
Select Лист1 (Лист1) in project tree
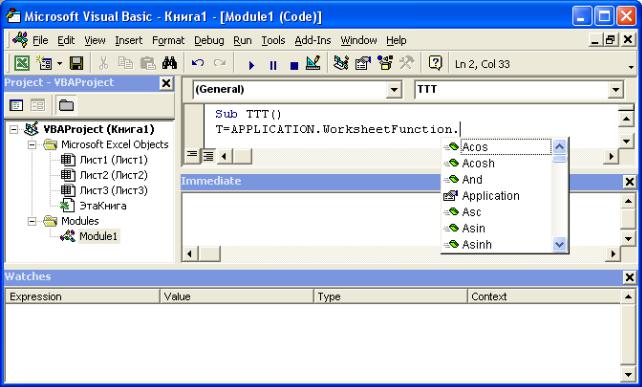point(113,160)
